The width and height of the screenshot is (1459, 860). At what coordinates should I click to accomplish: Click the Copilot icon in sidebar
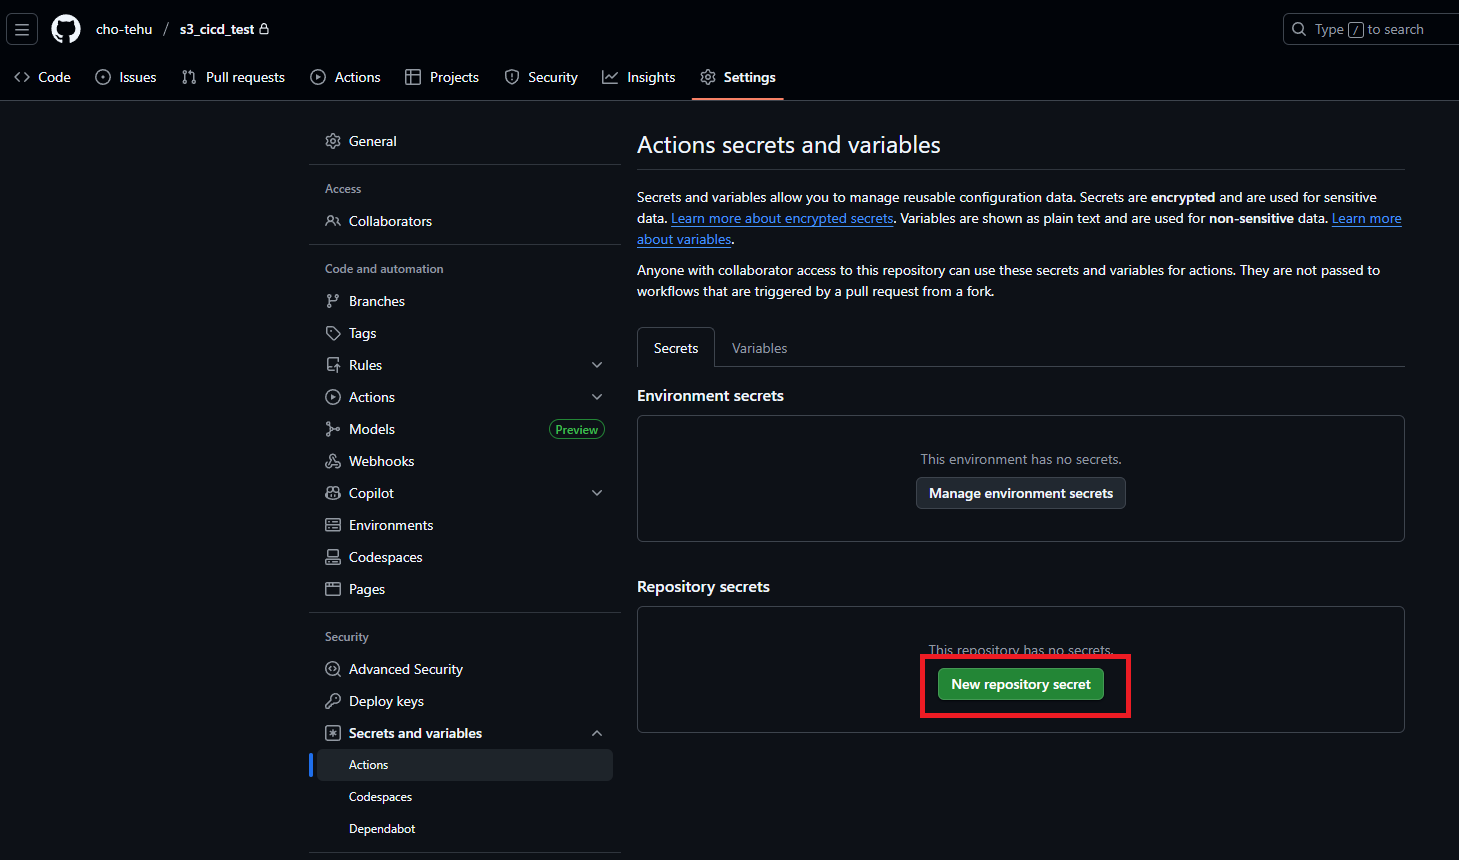pos(333,493)
